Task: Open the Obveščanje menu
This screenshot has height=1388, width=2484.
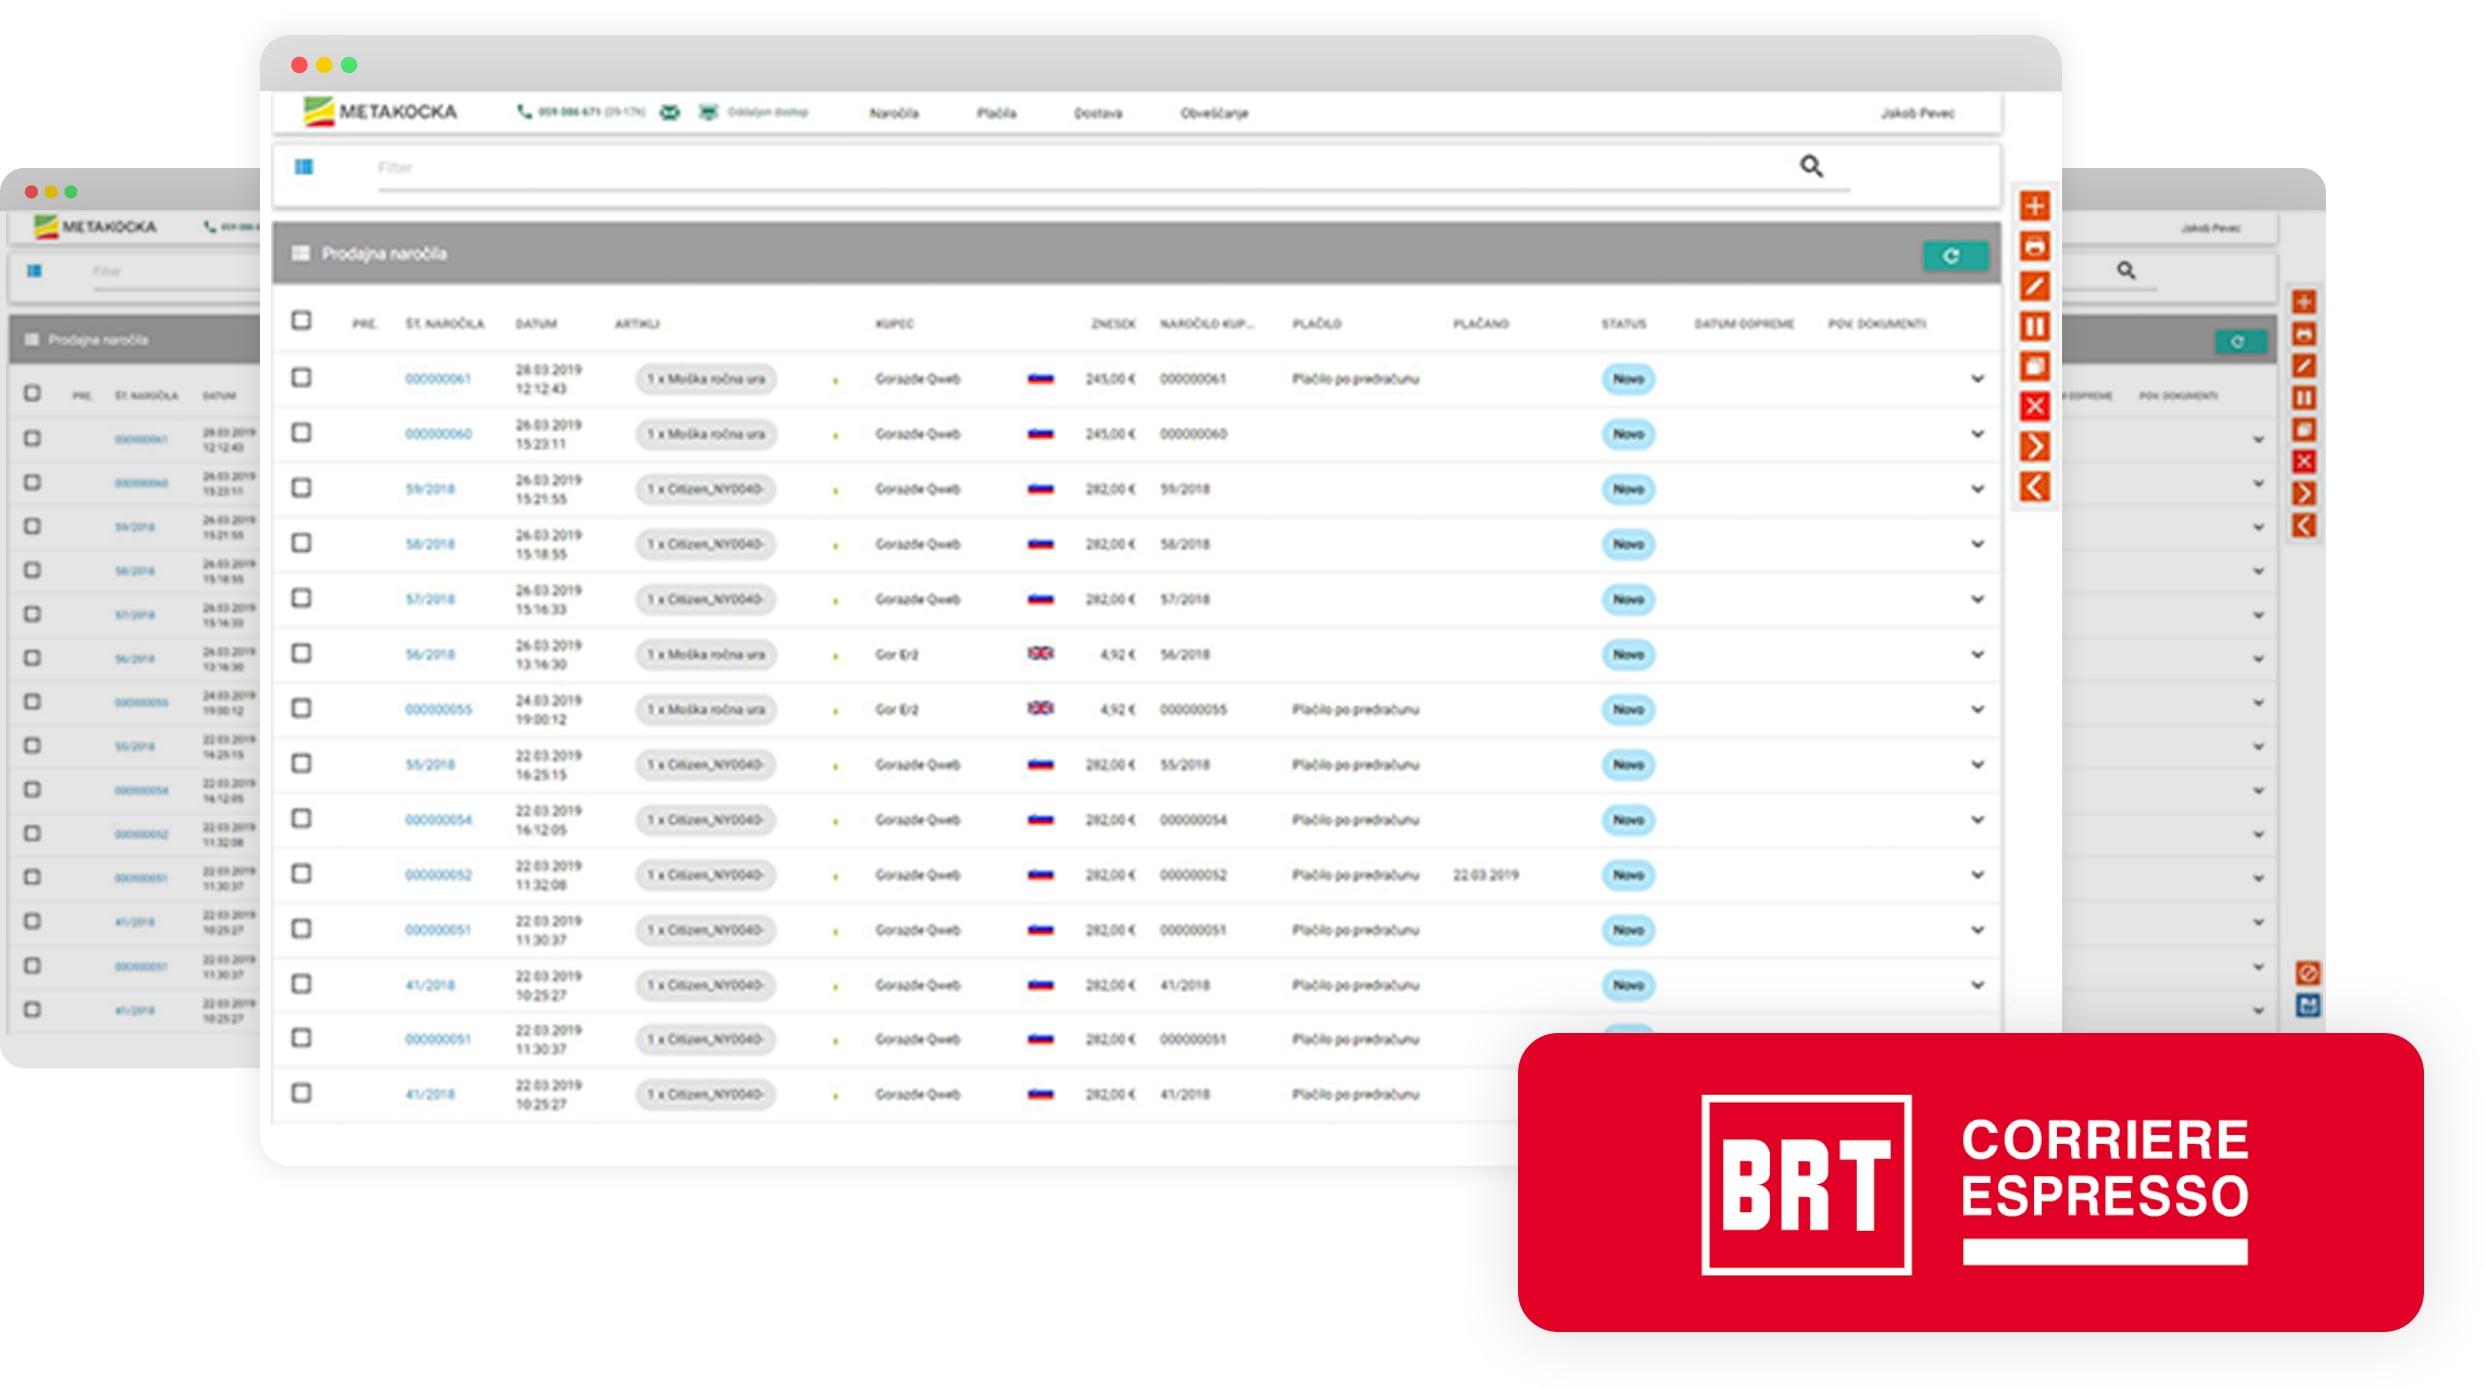Action: [x=1214, y=113]
